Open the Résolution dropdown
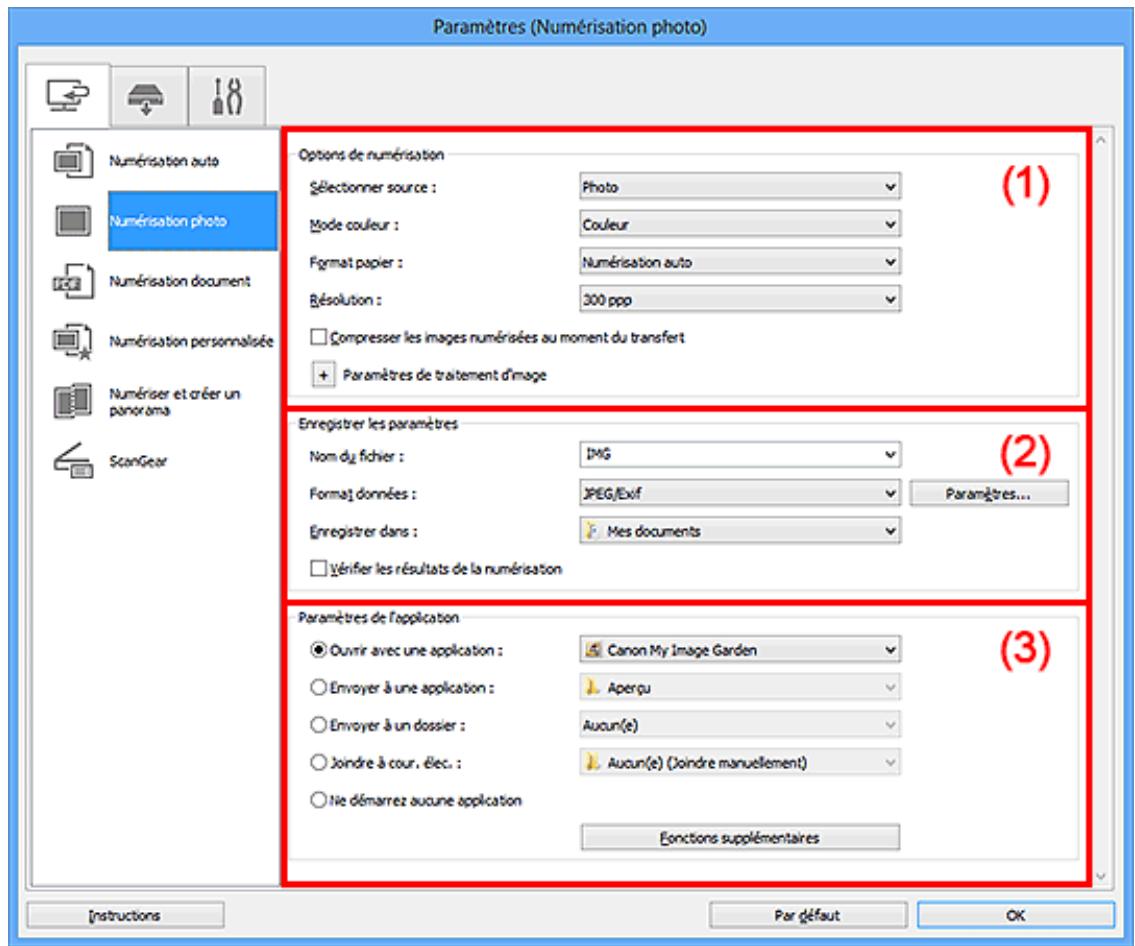This screenshot has height=946, width=1135. point(740,299)
